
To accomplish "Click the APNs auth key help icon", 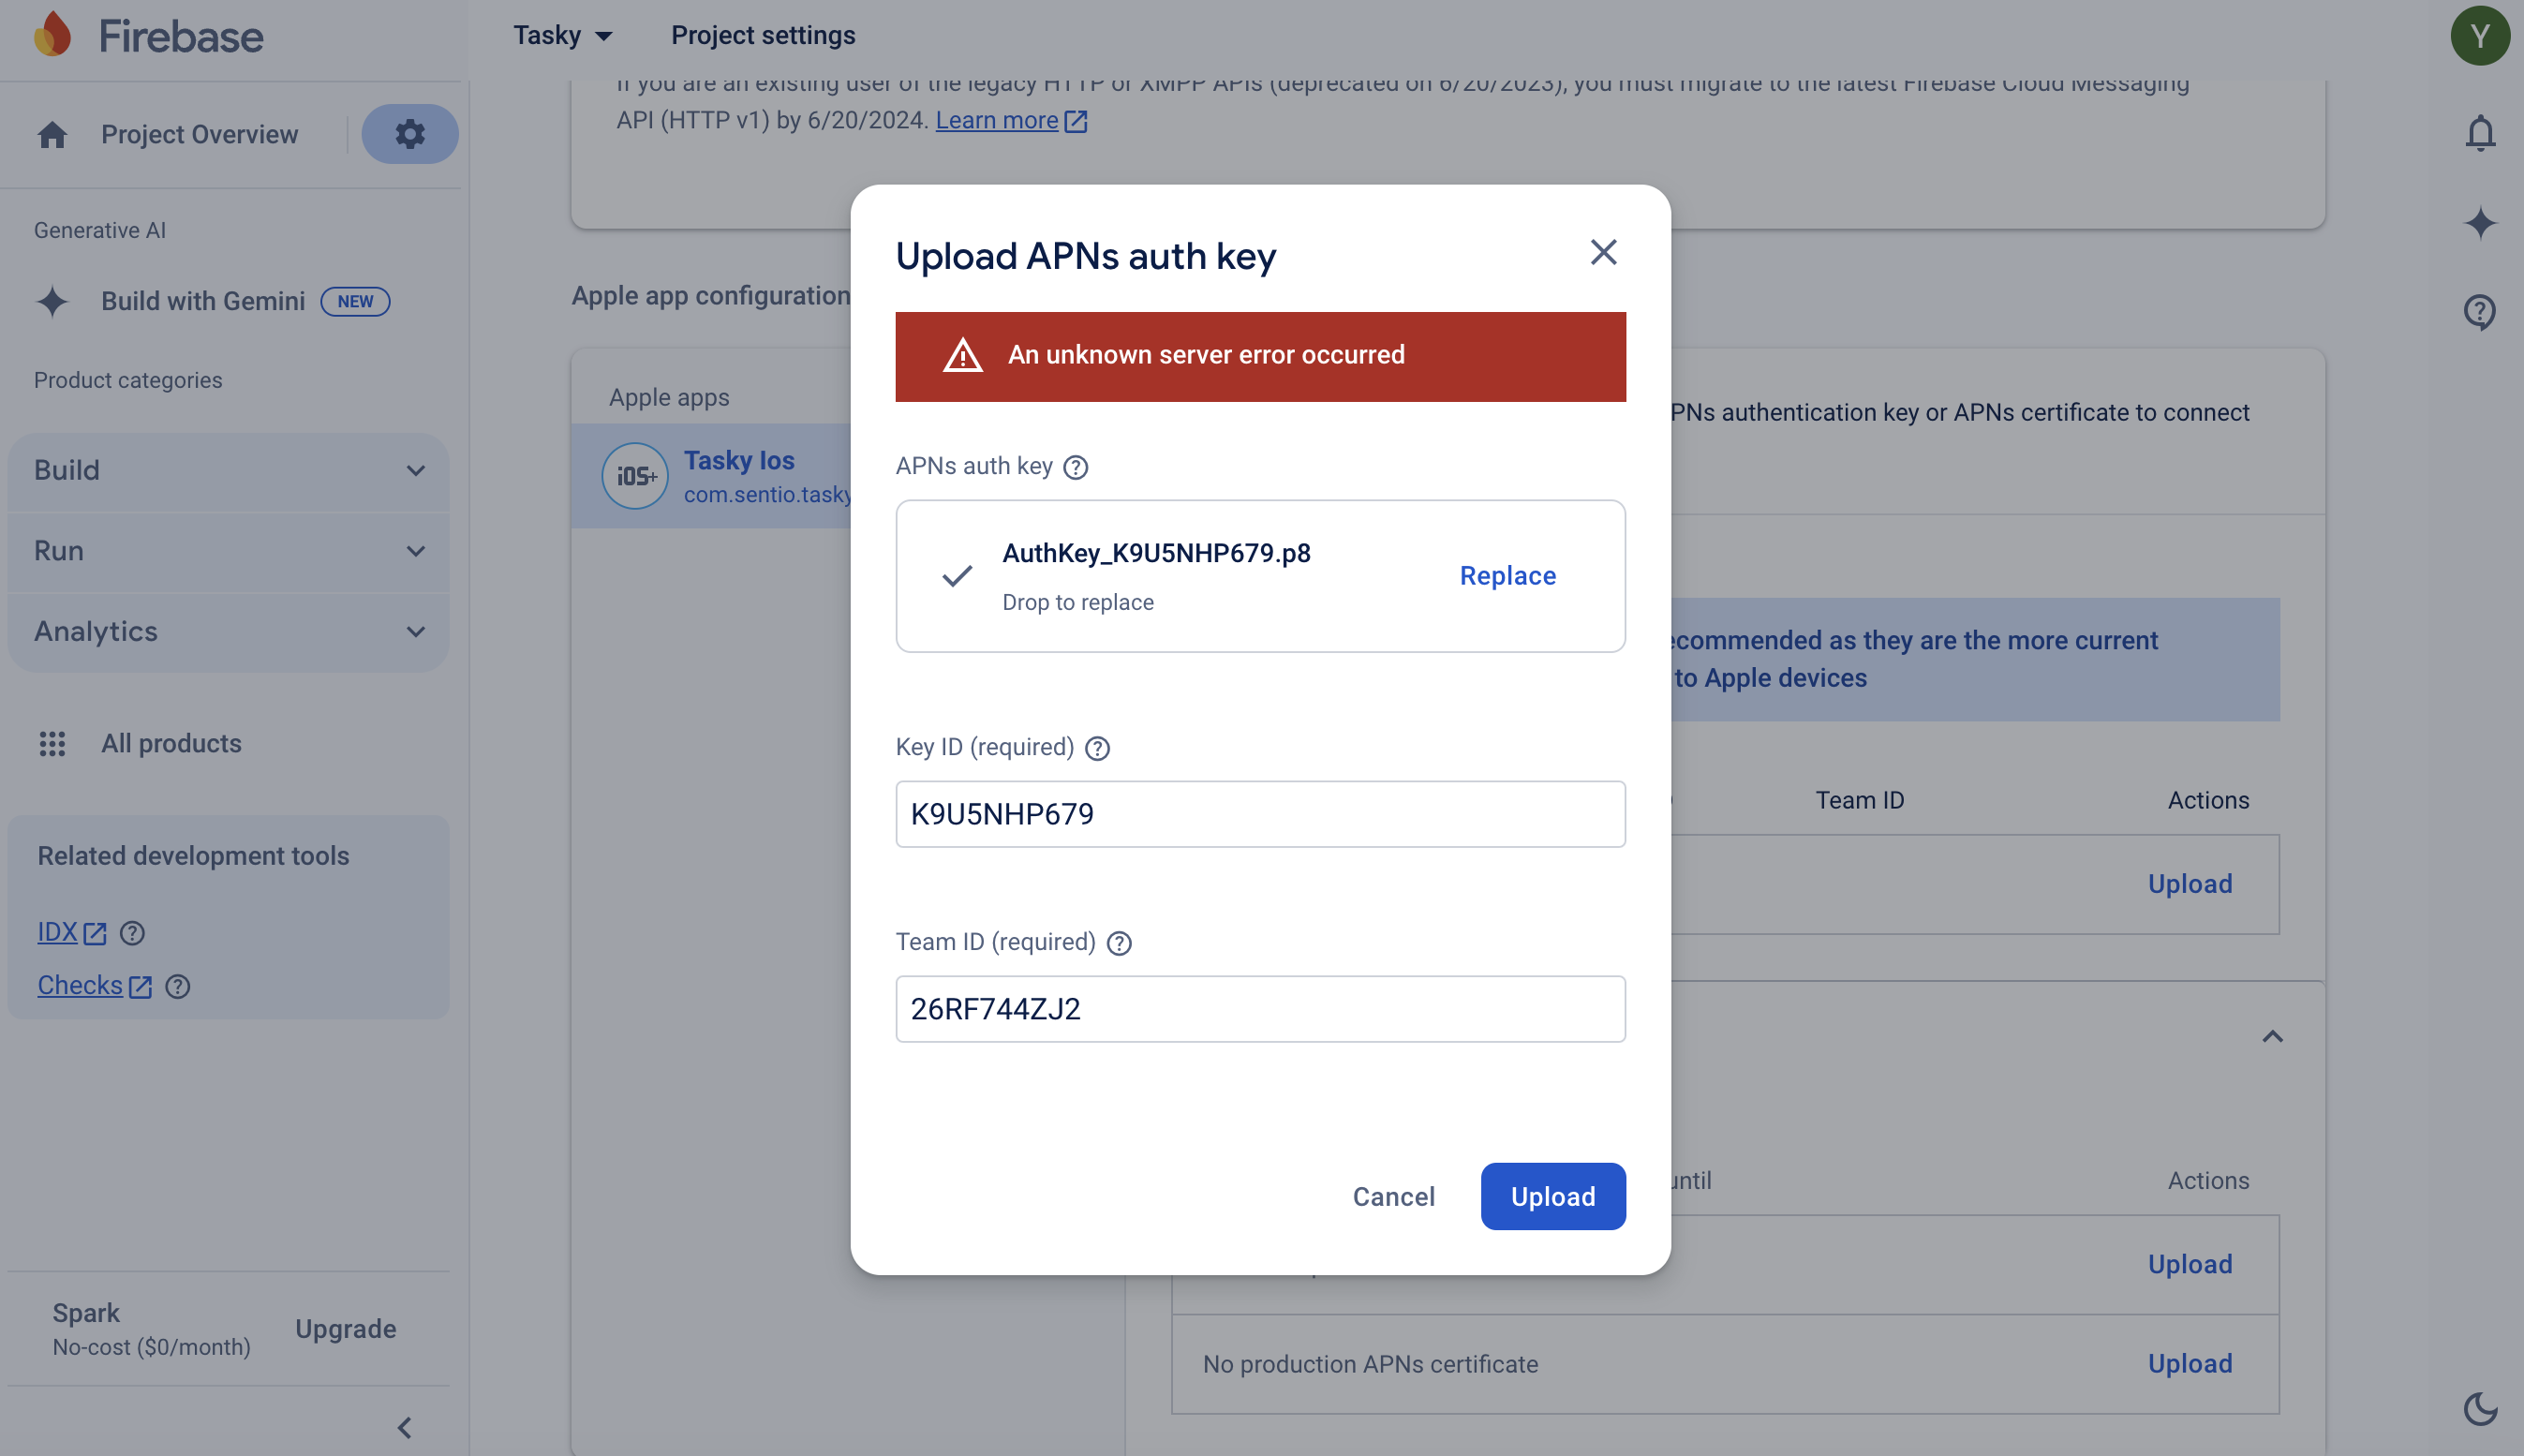I will [1075, 467].
